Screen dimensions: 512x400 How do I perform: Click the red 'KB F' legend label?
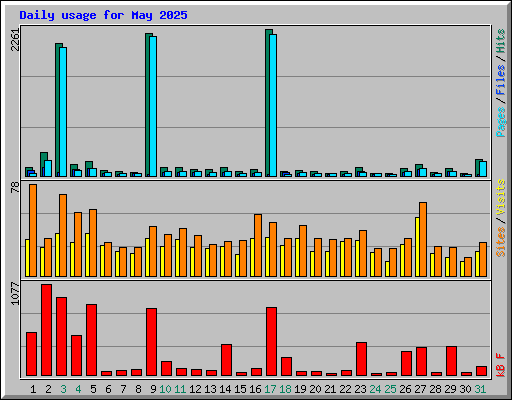pos(501,365)
